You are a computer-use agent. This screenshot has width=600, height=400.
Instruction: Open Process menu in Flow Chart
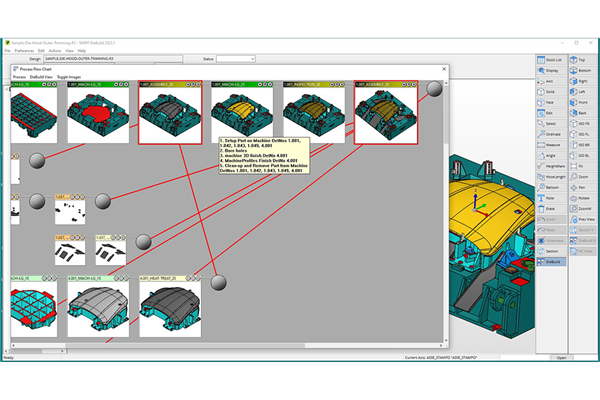coord(19,77)
